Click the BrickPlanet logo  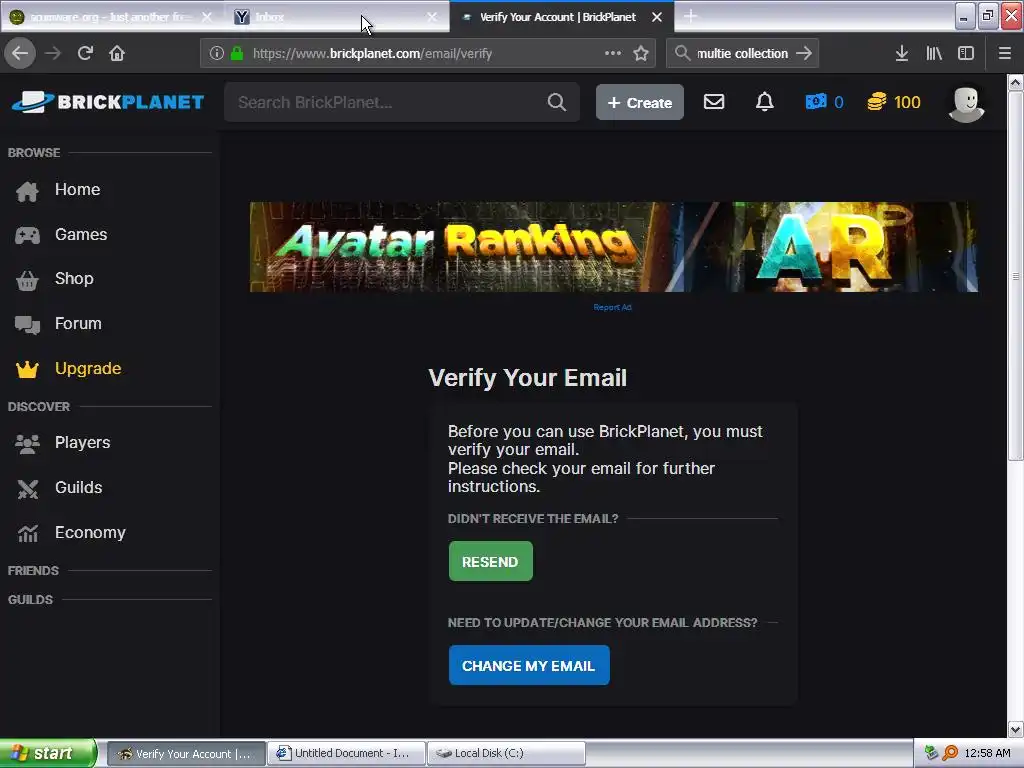(108, 102)
